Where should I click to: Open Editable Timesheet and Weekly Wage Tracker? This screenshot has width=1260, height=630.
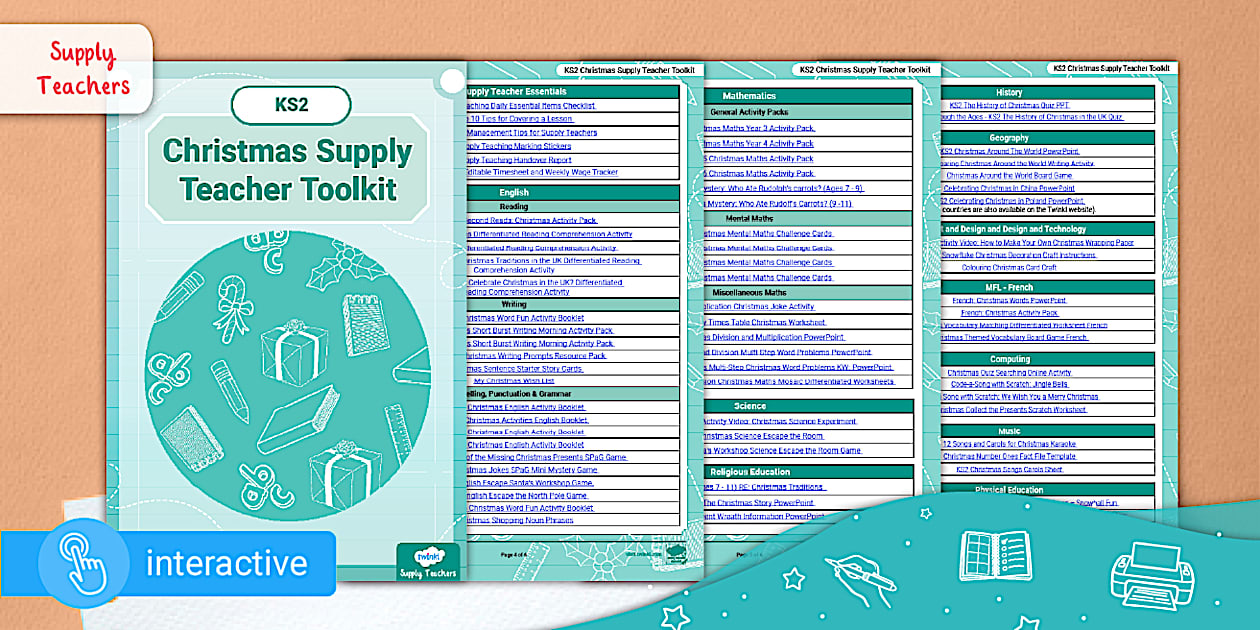[x=542, y=173]
